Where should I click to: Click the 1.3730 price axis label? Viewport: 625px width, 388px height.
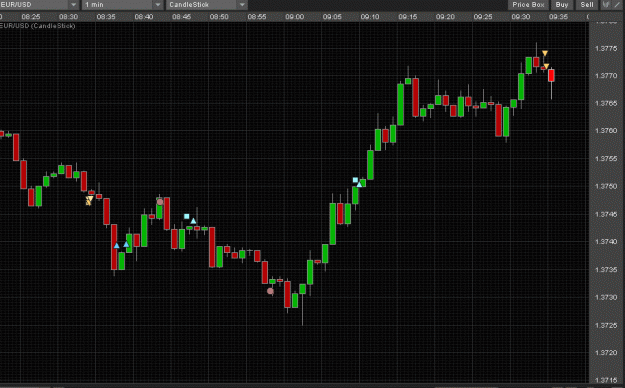coord(606,297)
